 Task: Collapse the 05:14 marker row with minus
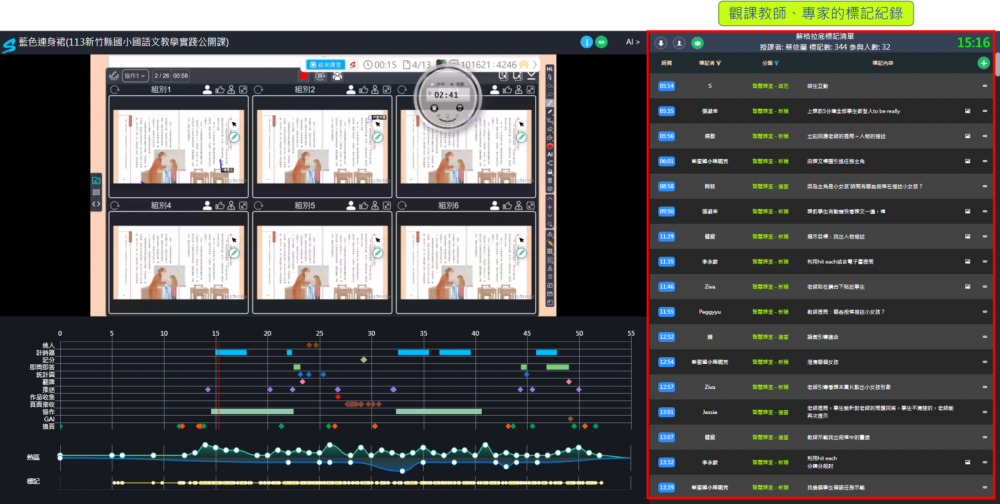[x=985, y=86]
